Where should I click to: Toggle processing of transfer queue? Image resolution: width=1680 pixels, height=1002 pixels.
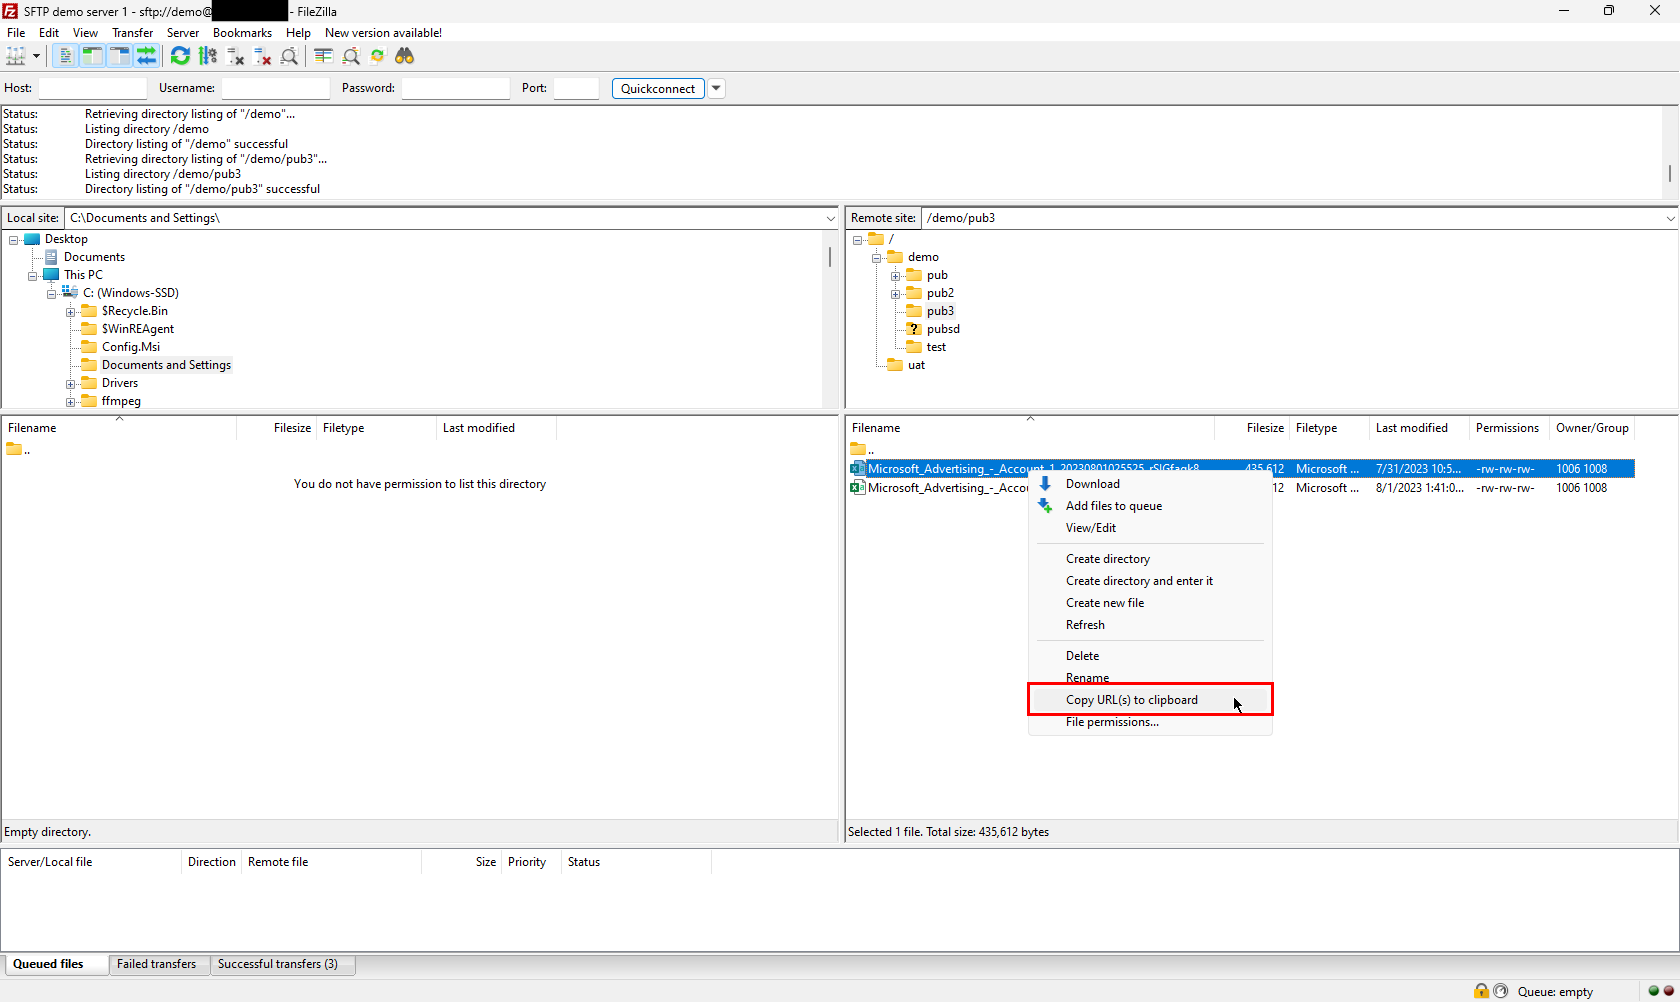click(x=208, y=56)
